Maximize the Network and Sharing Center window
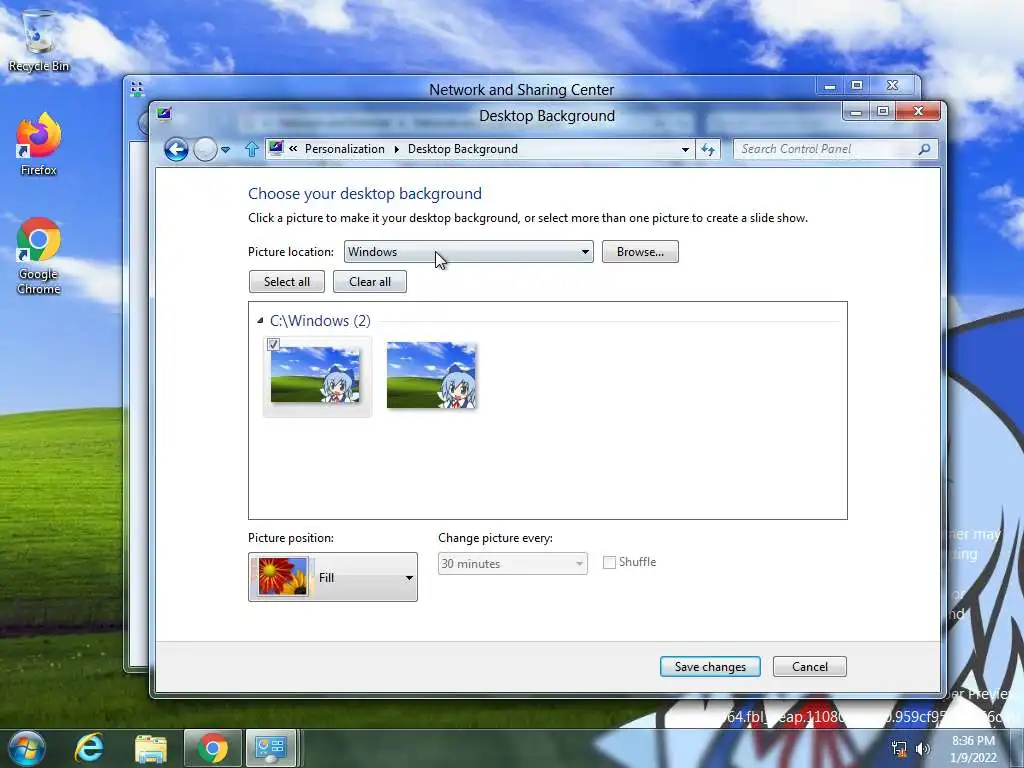Viewport: 1024px width, 768px height. (x=857, y=86)
